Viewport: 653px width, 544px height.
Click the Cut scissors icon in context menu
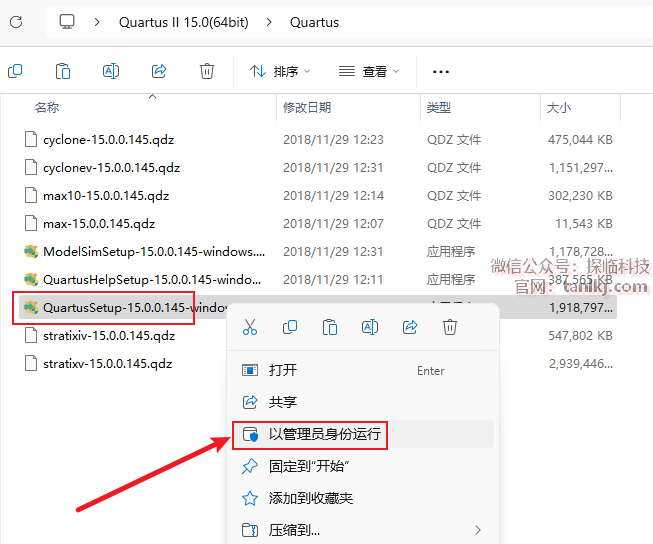click(250, 327)
